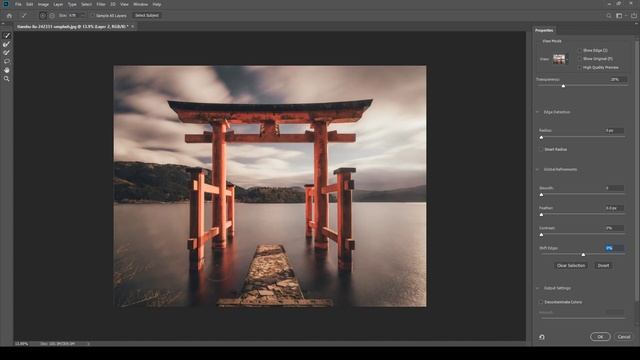
Task: Open the 3D menu
Action: point(113,4)
